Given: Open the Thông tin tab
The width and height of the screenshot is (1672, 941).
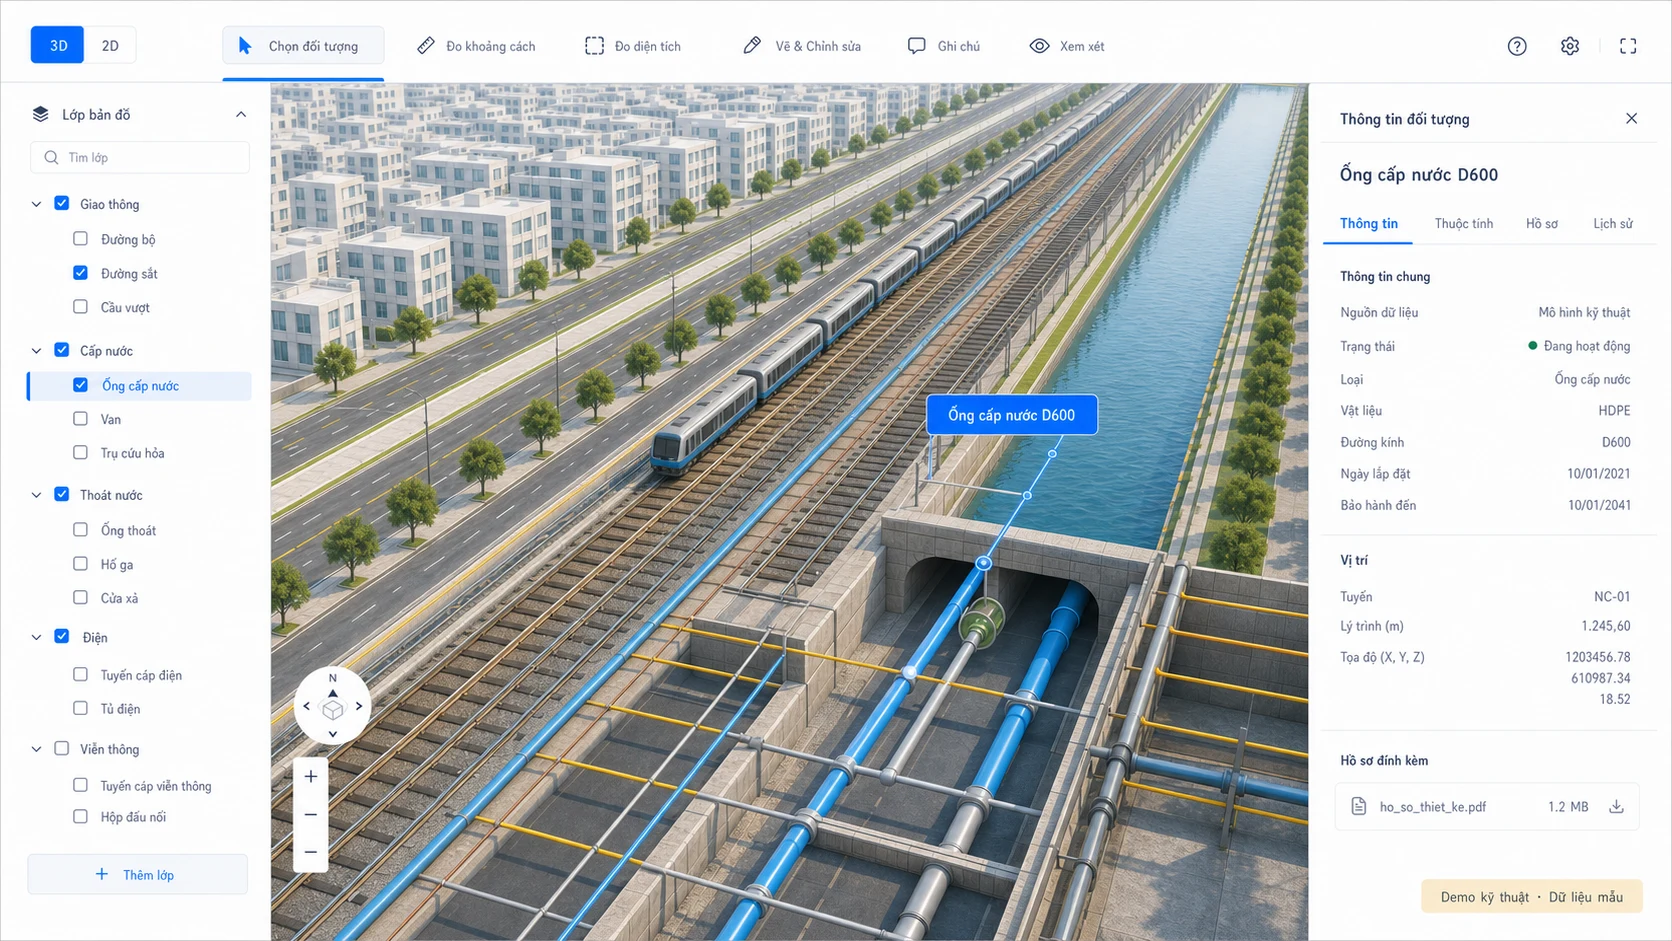Looking at the screenshot, I should [1369, 223].
